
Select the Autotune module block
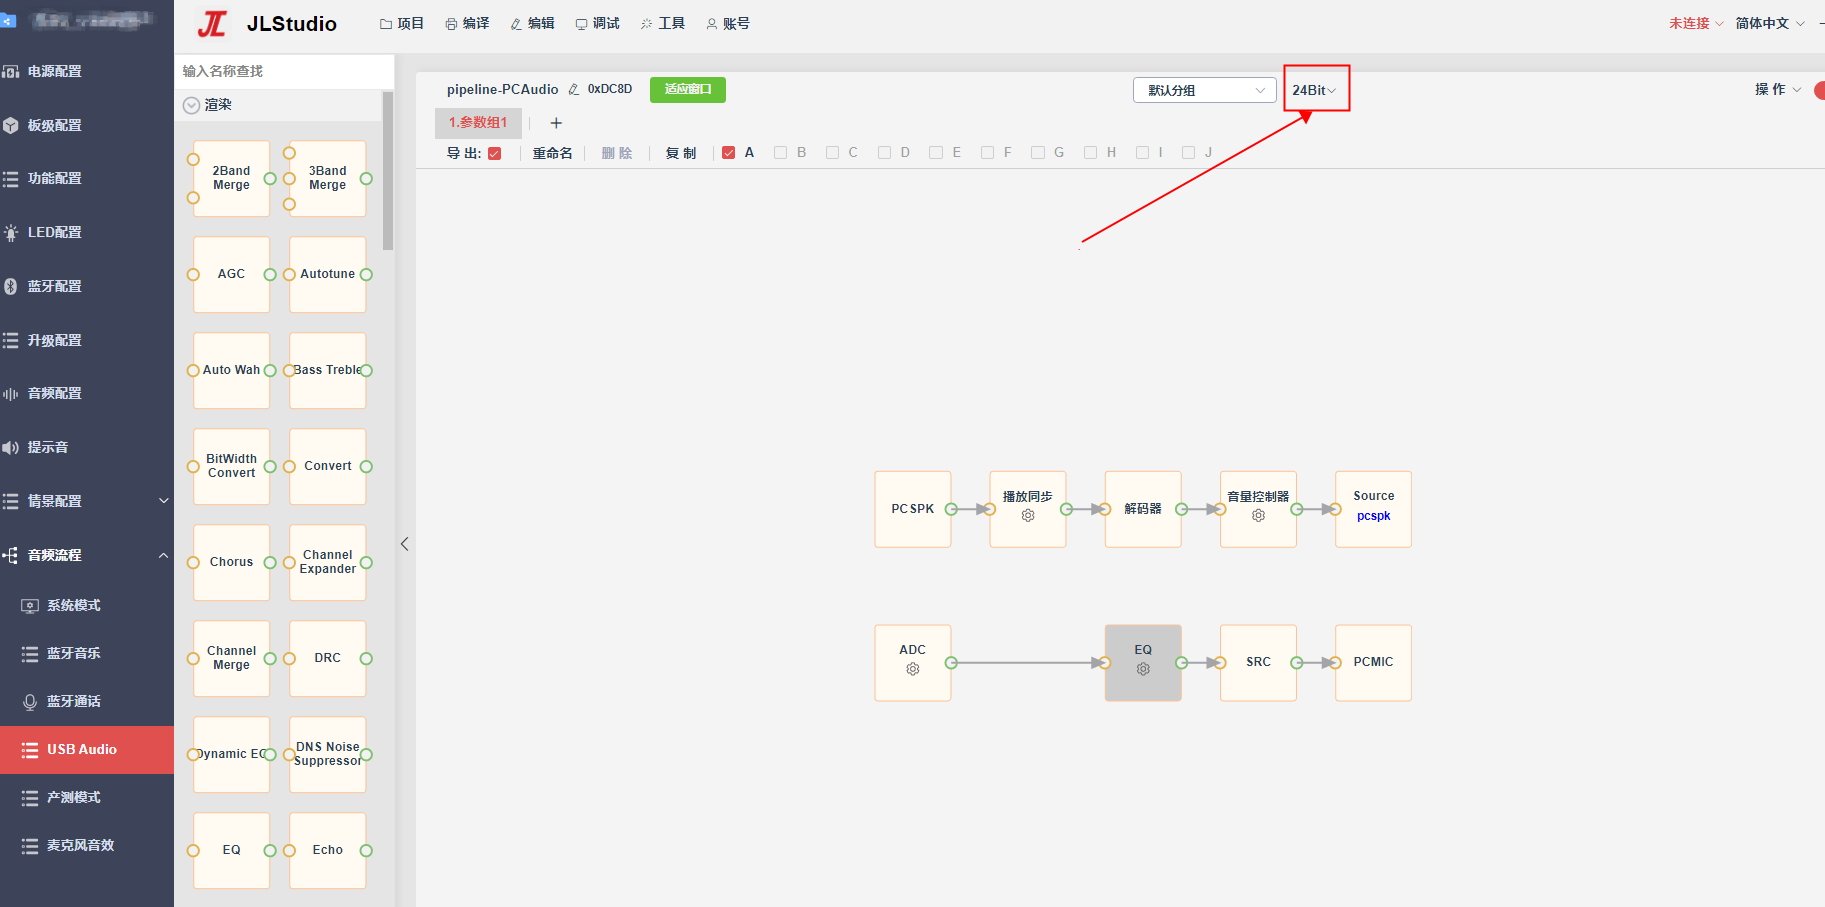[x=328, y=275]
